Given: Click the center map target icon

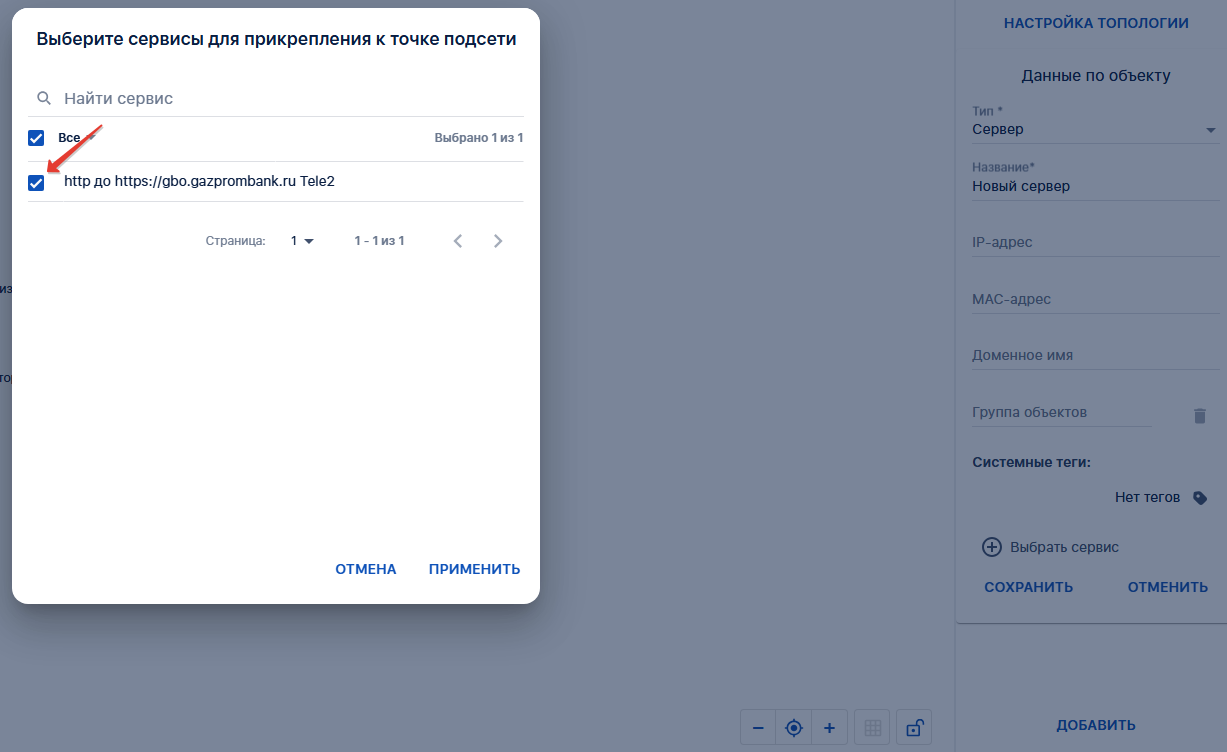Looking at the screenshot, I should pos(794,728).
